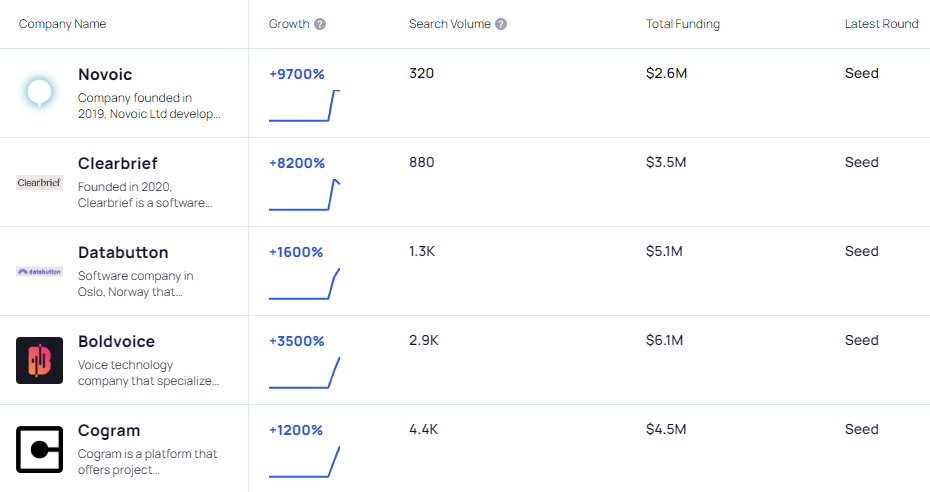Sort by Growth column header
This screenshot has height=492, width=930.
click(289, 24)
